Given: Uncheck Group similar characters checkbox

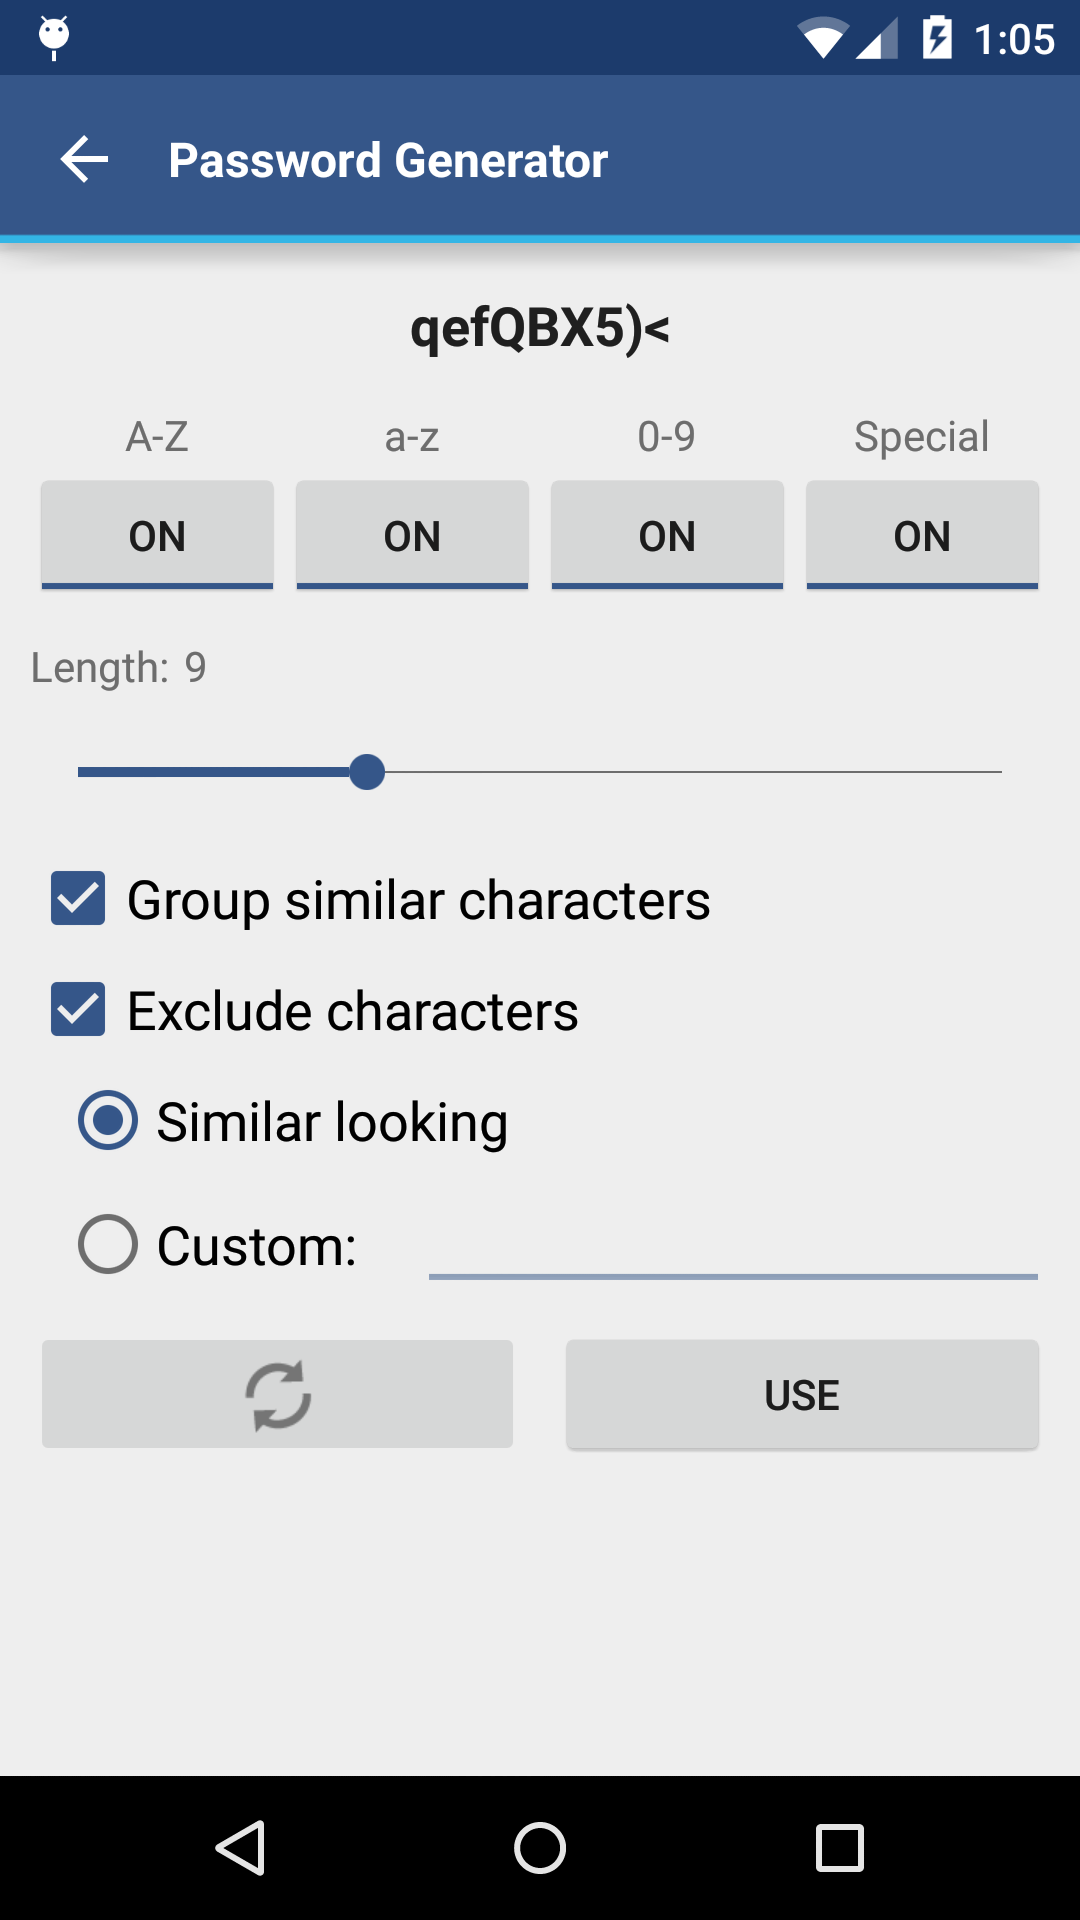Looking at the screenshot, I should click(78, 898).
